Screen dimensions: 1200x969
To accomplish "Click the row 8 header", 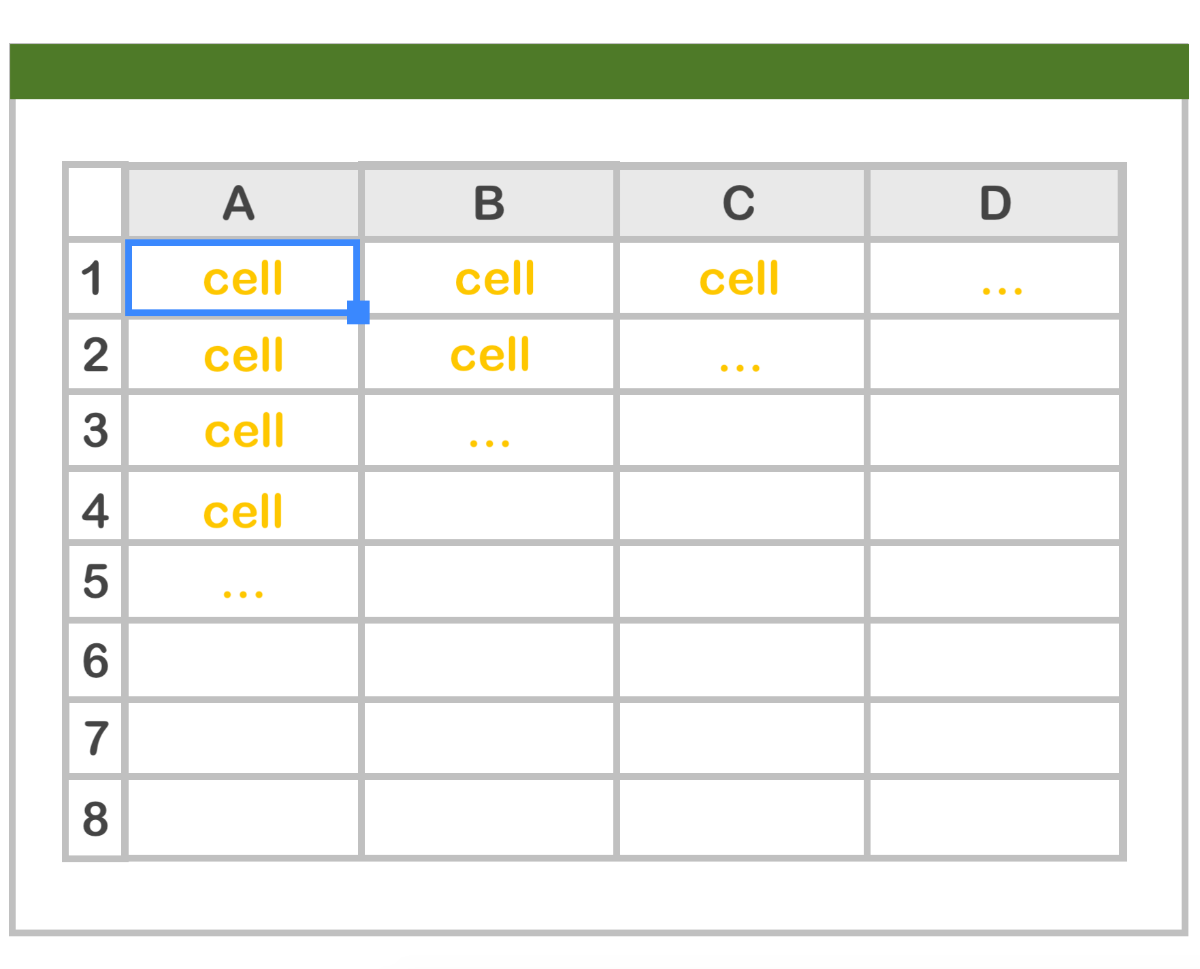I will (x=94, y=819).
